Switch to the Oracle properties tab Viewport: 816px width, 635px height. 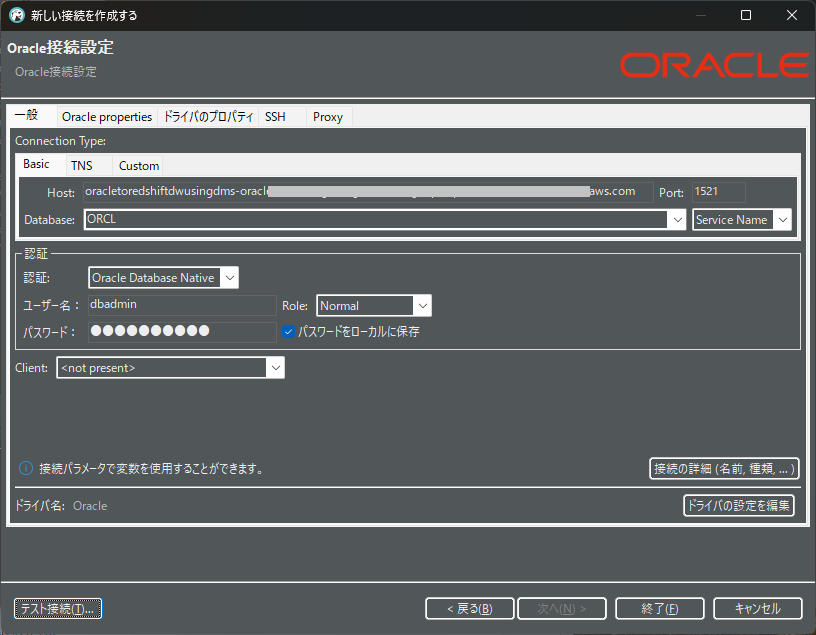107,117
